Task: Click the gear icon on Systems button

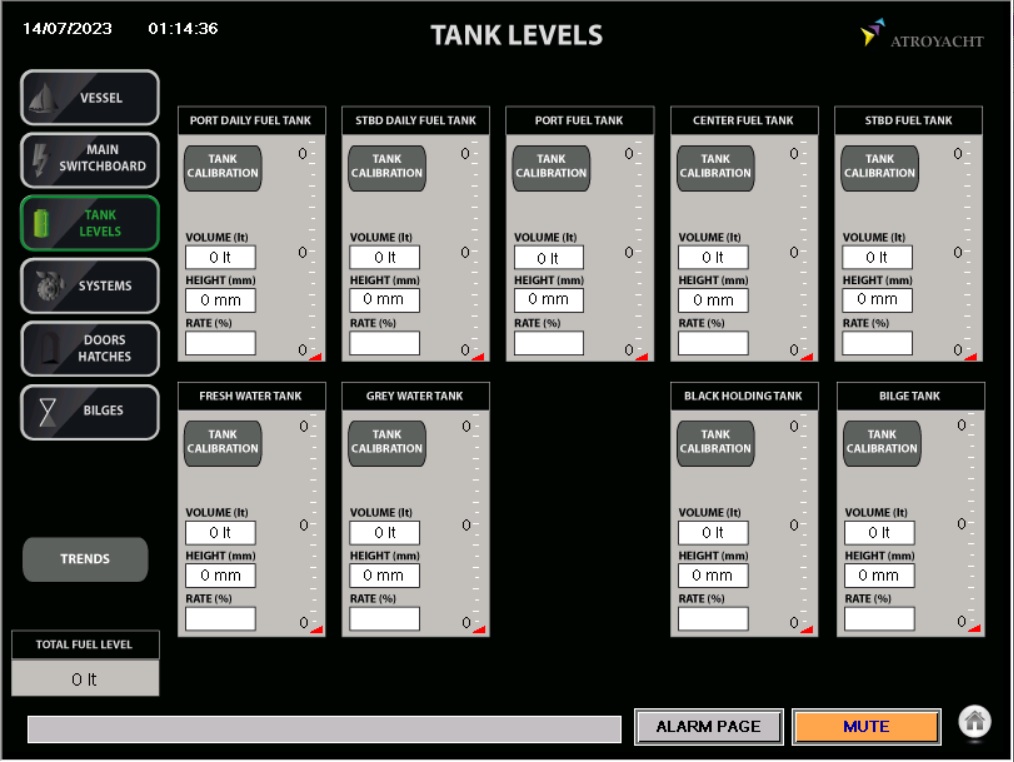Action: point(43,286)
